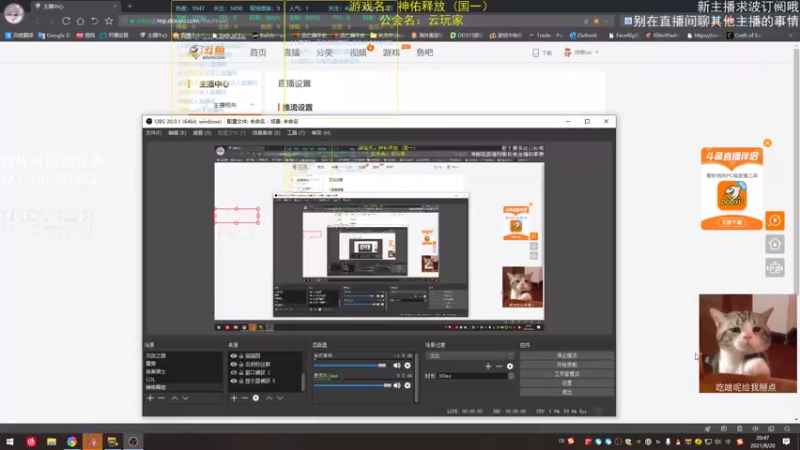Adjust transition duration 300ms spinner
The image size is (800, 450).
(x=511, y=376)
